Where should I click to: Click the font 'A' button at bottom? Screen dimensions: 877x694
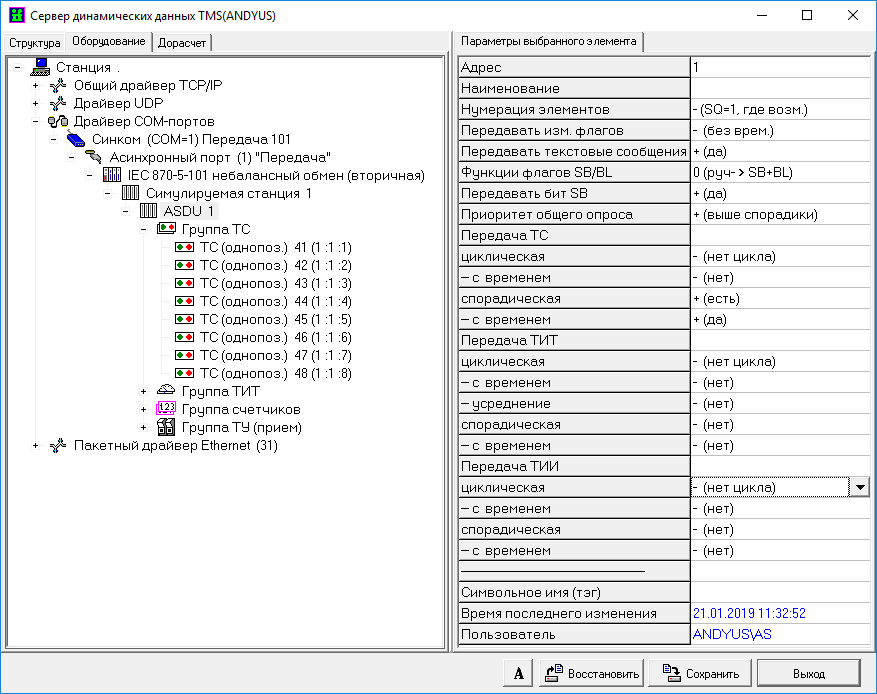tap(518, 674)
